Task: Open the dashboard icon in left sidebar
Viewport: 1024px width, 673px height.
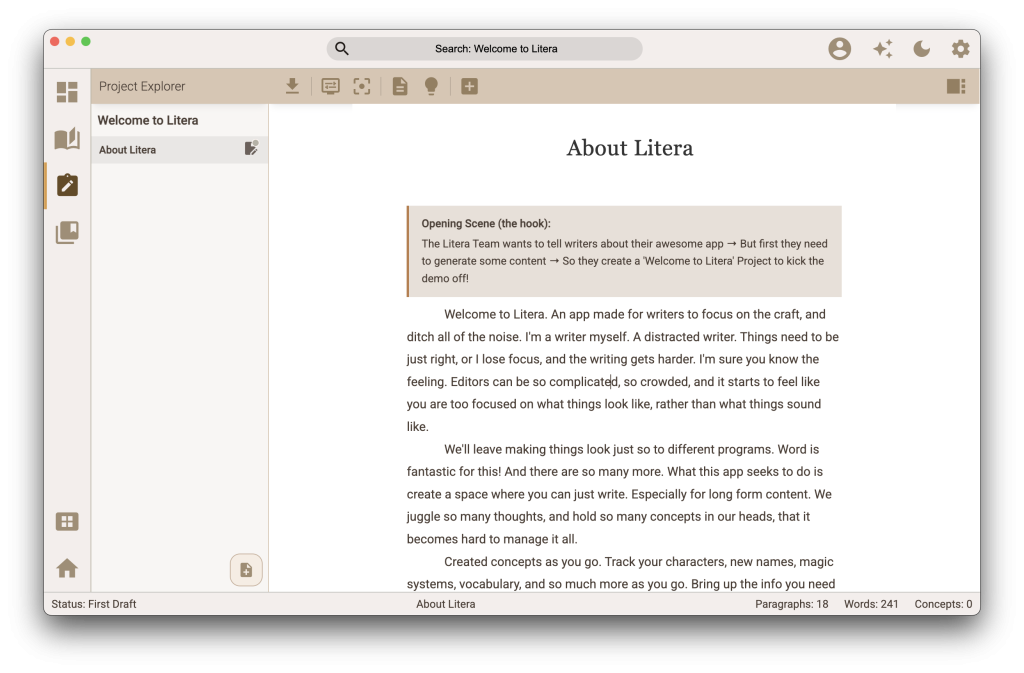Action: 67,92
